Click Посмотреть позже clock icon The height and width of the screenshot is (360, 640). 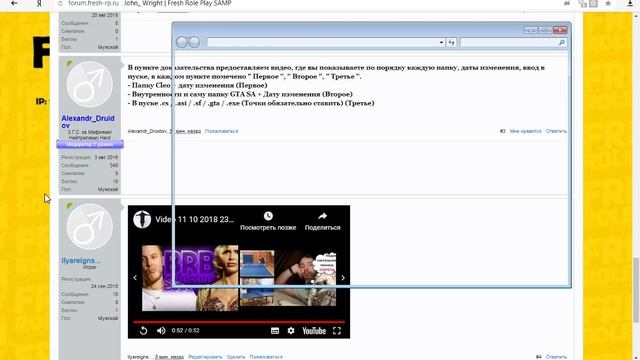268,216
